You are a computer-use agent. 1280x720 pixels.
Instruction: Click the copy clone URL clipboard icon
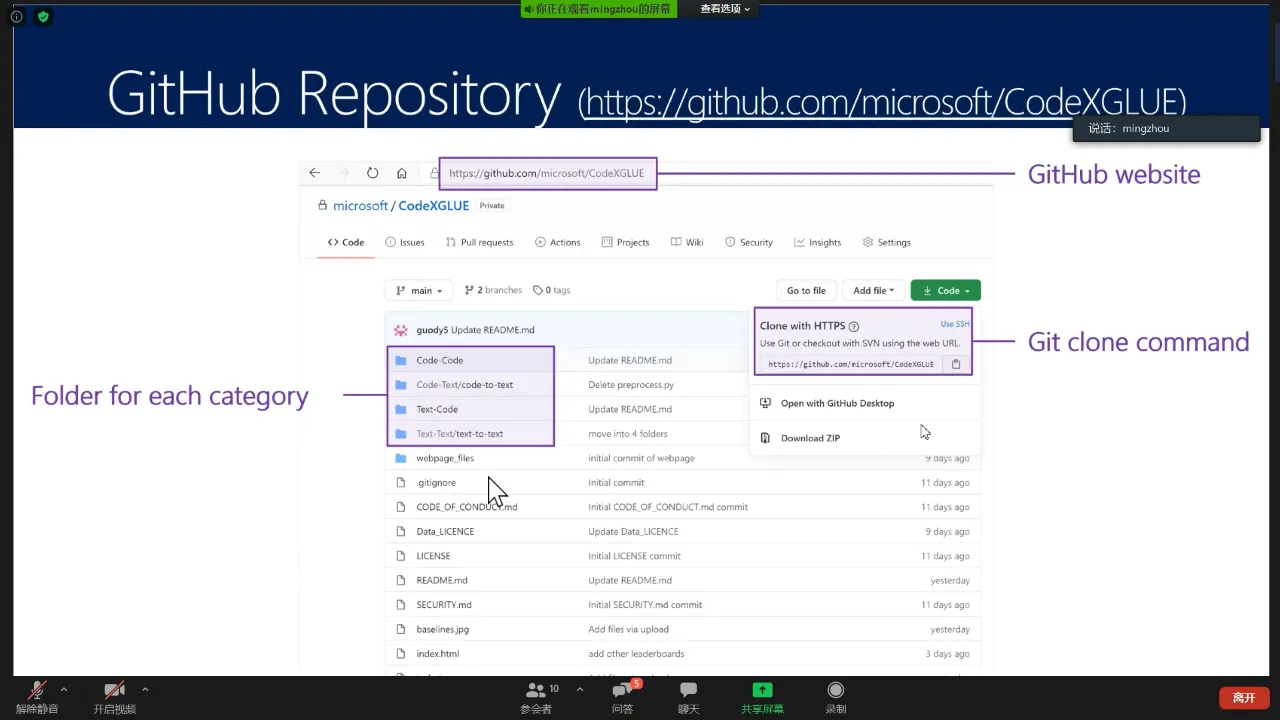point(956,364)
